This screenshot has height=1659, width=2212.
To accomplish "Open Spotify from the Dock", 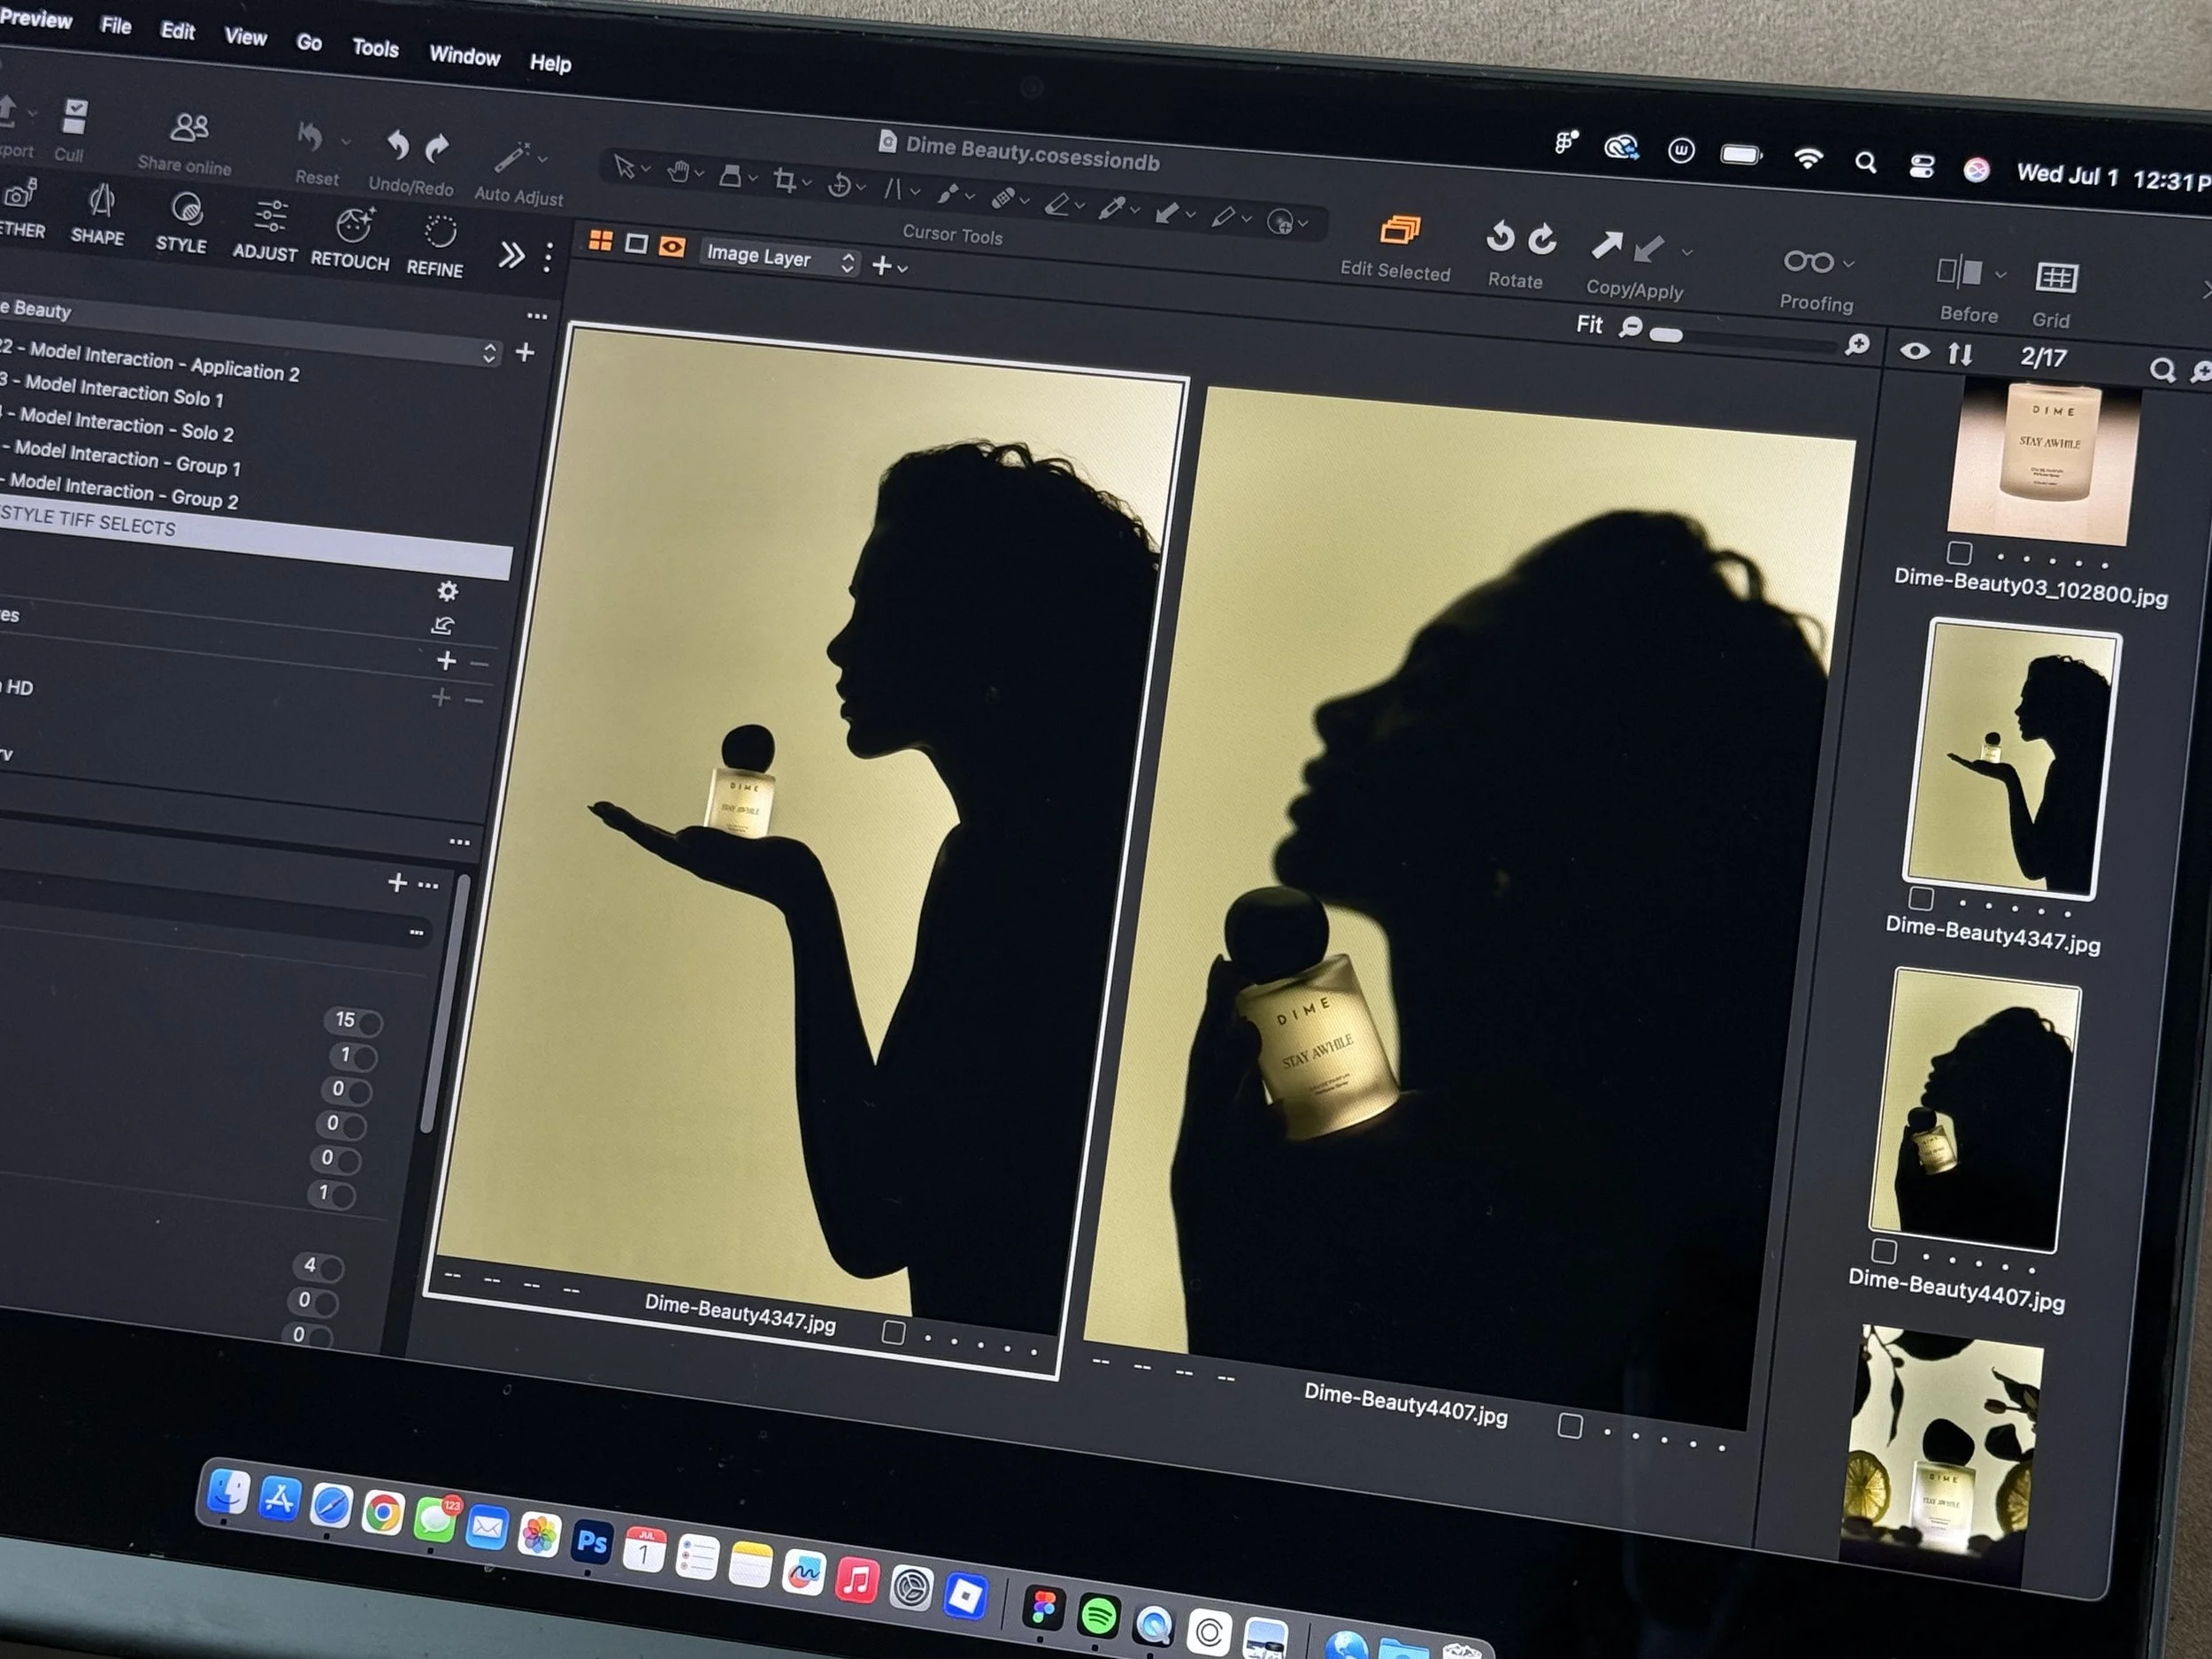I will 1098,1614.
